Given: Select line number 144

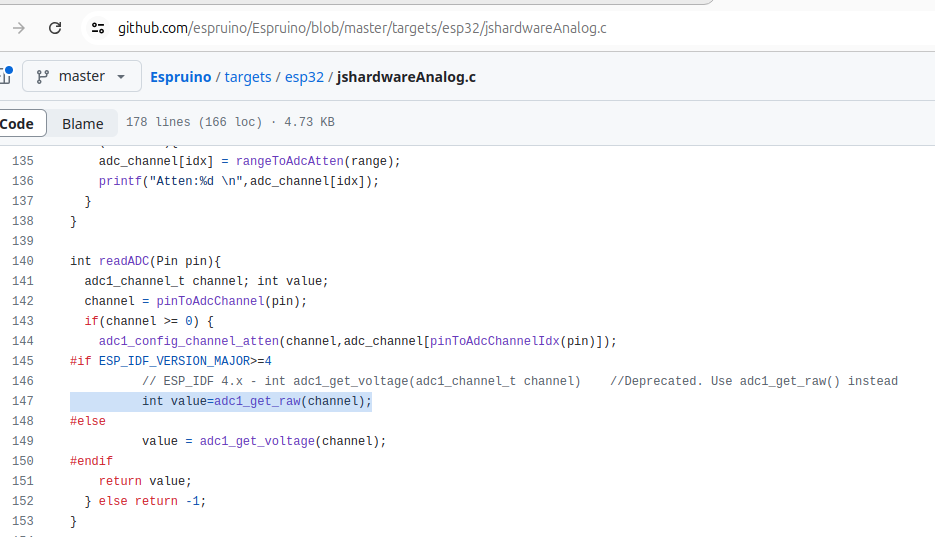Looking at the screenshot, I should pos(23,341).
